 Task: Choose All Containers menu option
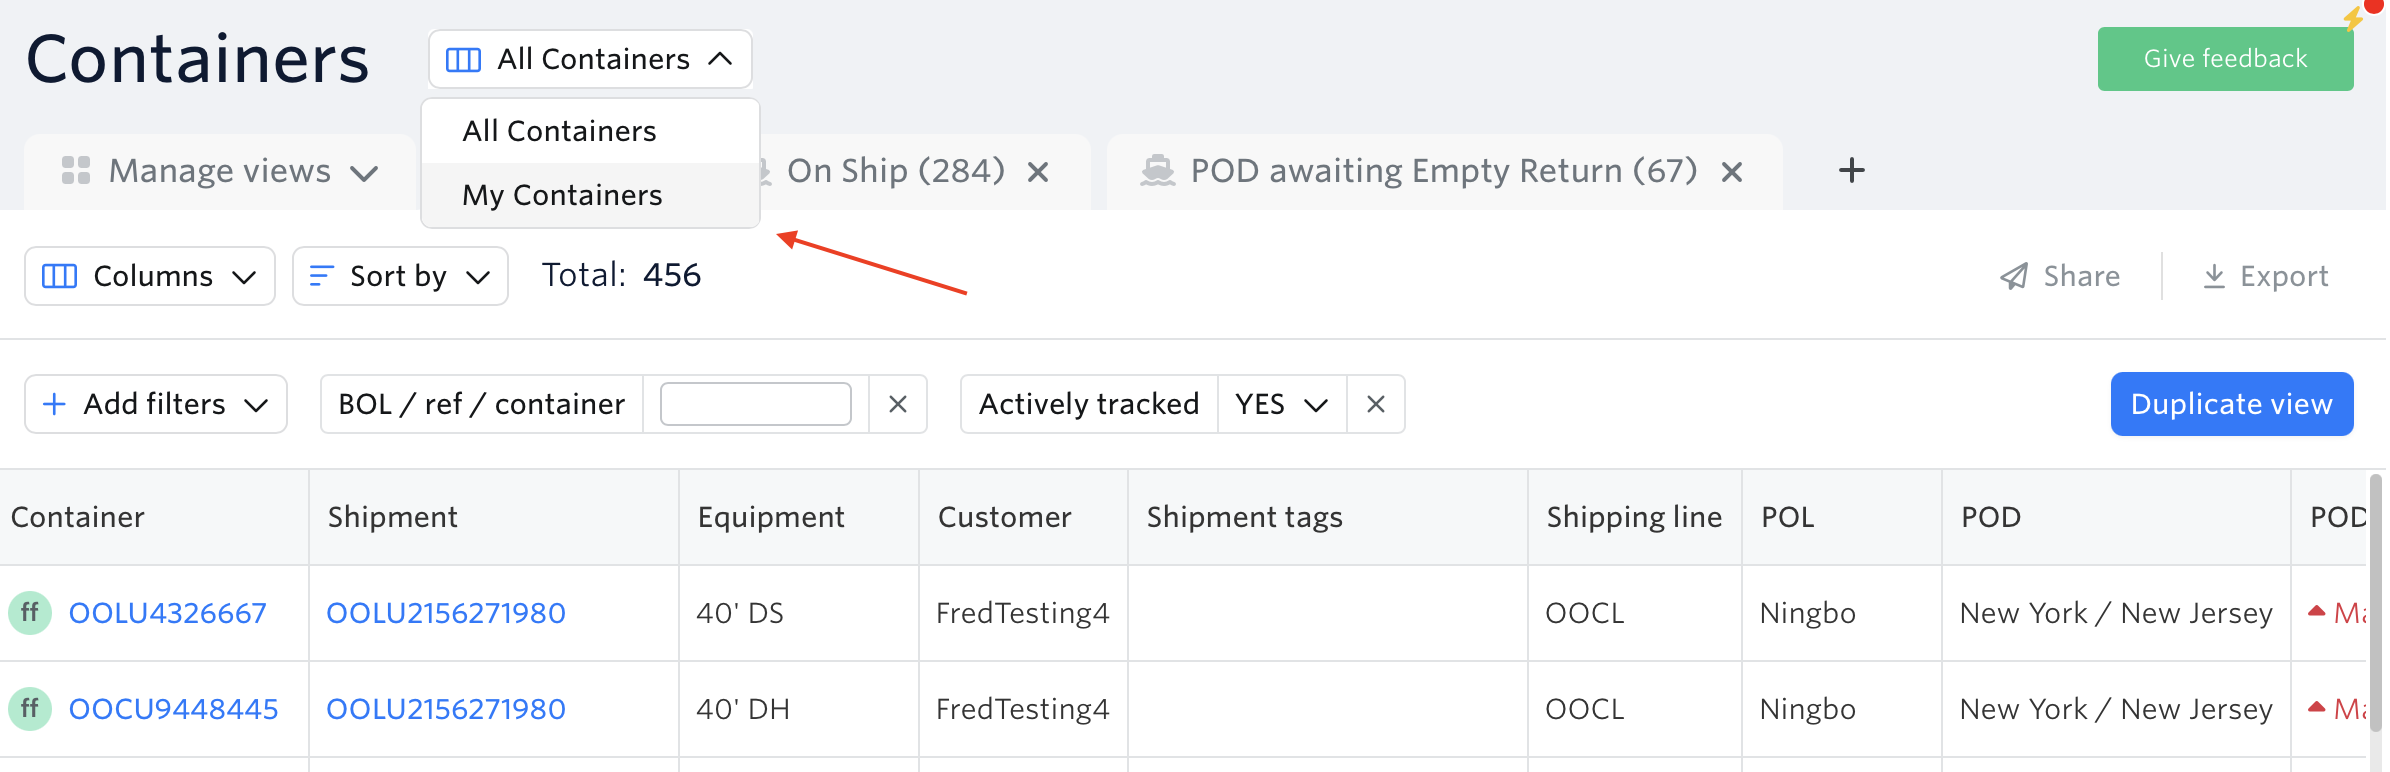[x=559, y=131]
